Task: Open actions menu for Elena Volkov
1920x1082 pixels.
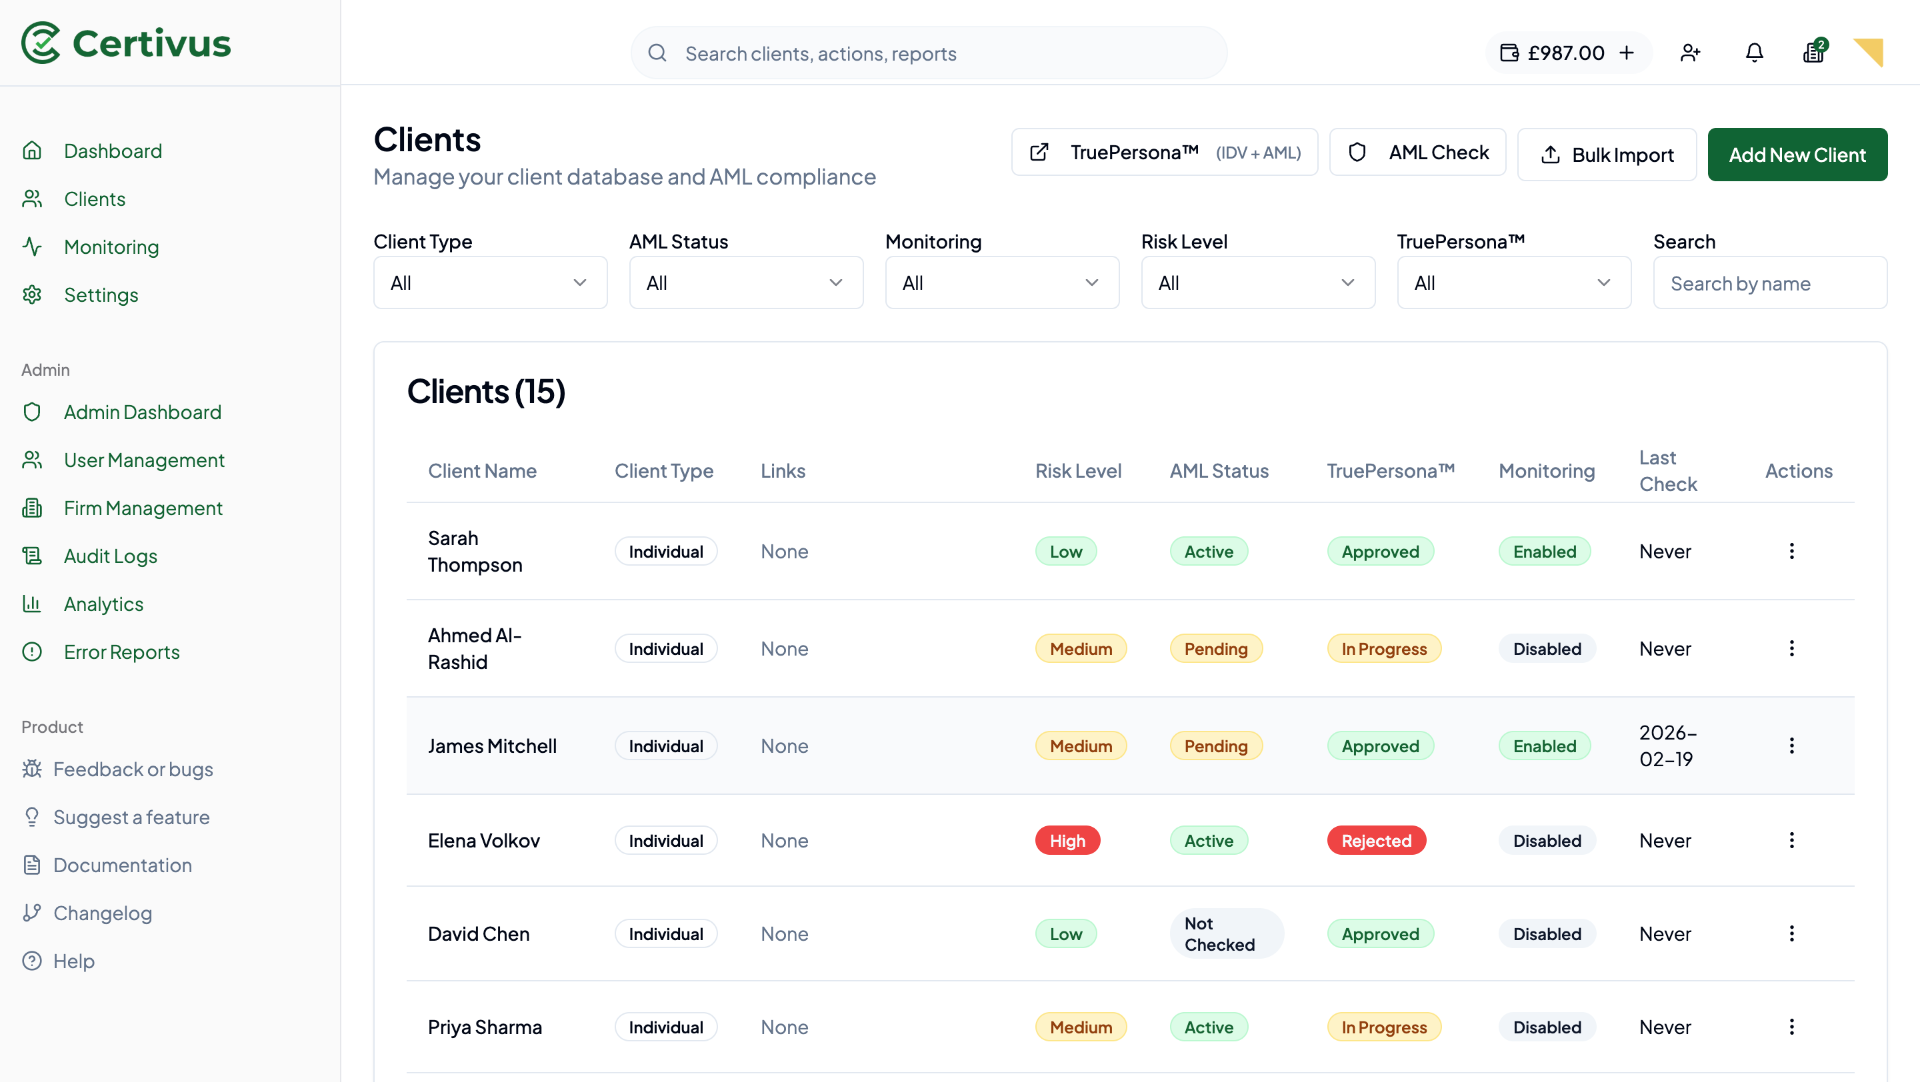Action: click(x=1791, y=840)
